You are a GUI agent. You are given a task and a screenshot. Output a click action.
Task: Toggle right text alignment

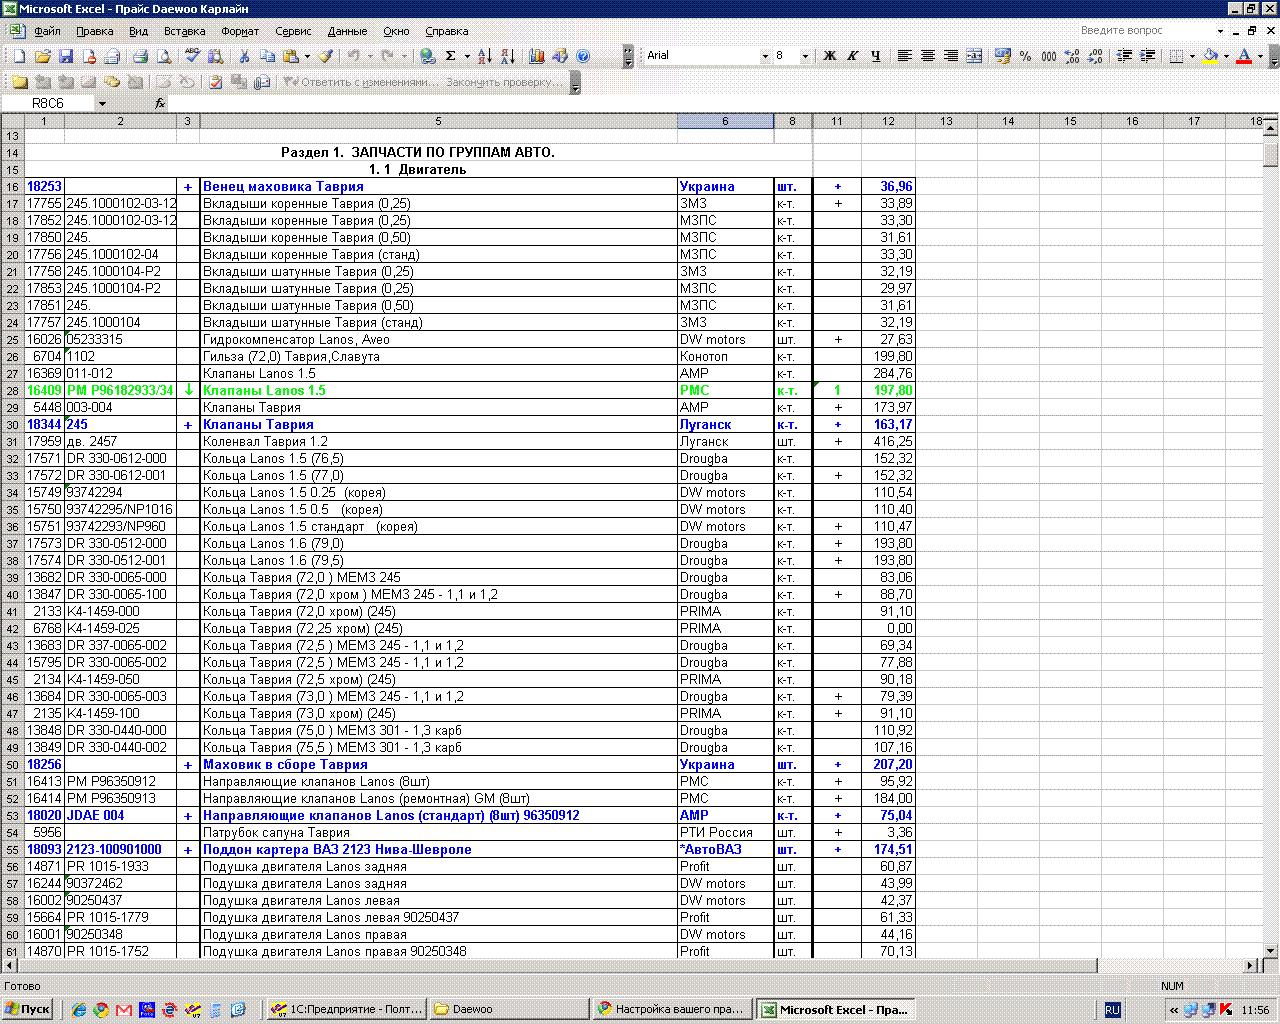tap(951, 56)
